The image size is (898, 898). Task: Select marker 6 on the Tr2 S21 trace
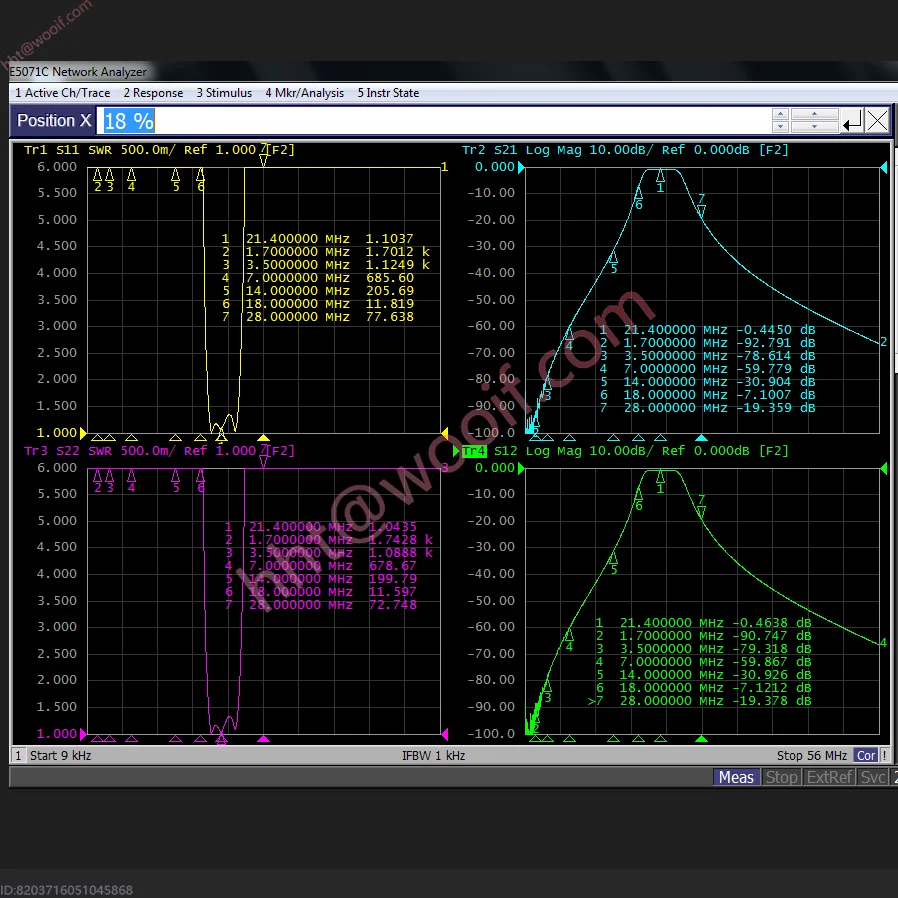click(639, 195)
